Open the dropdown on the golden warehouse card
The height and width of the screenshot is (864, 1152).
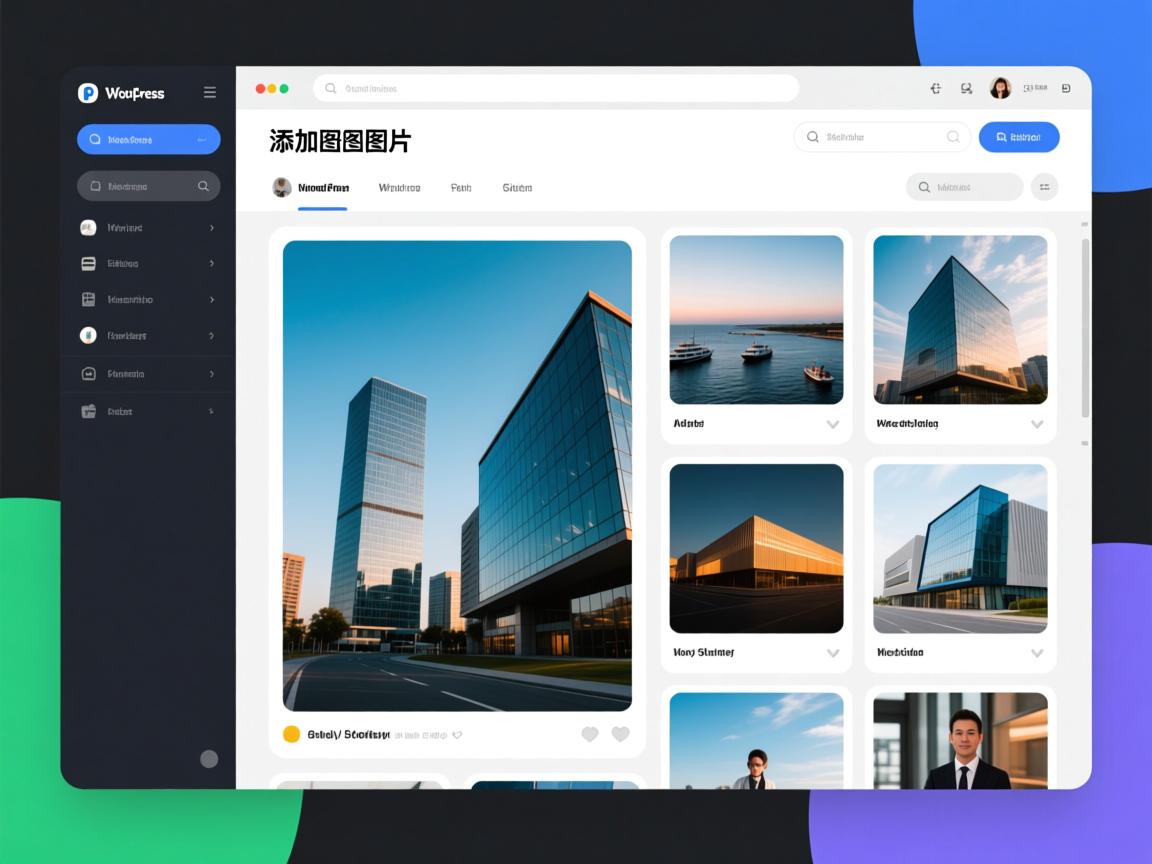833,653
